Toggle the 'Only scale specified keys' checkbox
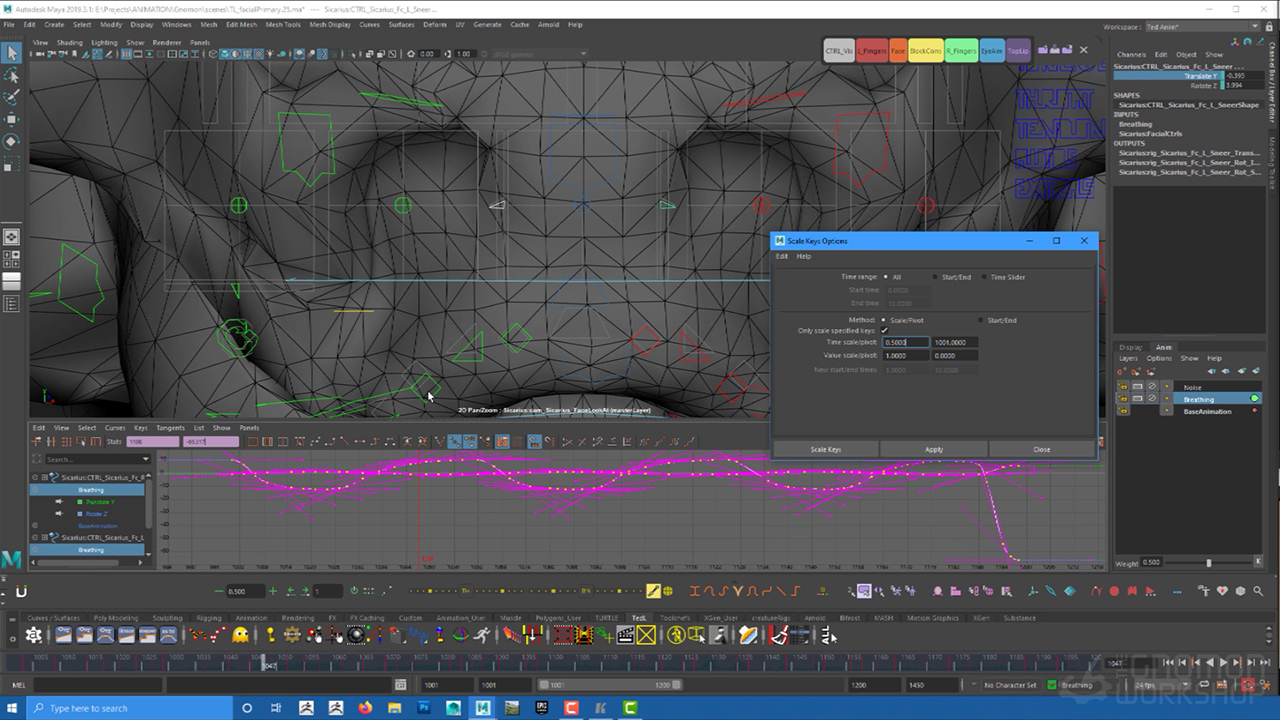This screenshot has height=720, width=1280. click(x=884, y=331)
